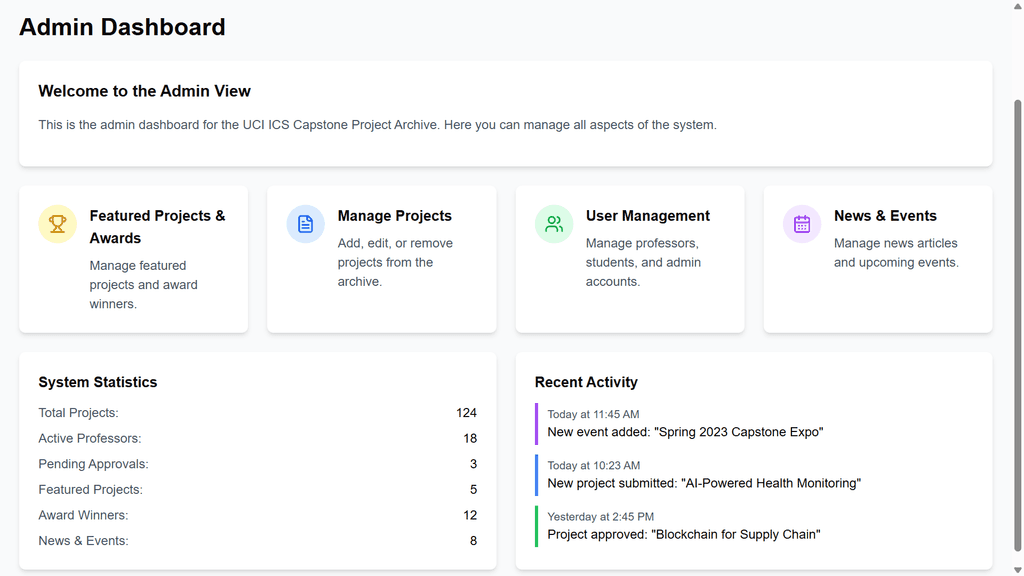Click the trophy icon for Featured Projects
Image resolution: width=1024 pixels, height=576 pixels.
(58, 224)
